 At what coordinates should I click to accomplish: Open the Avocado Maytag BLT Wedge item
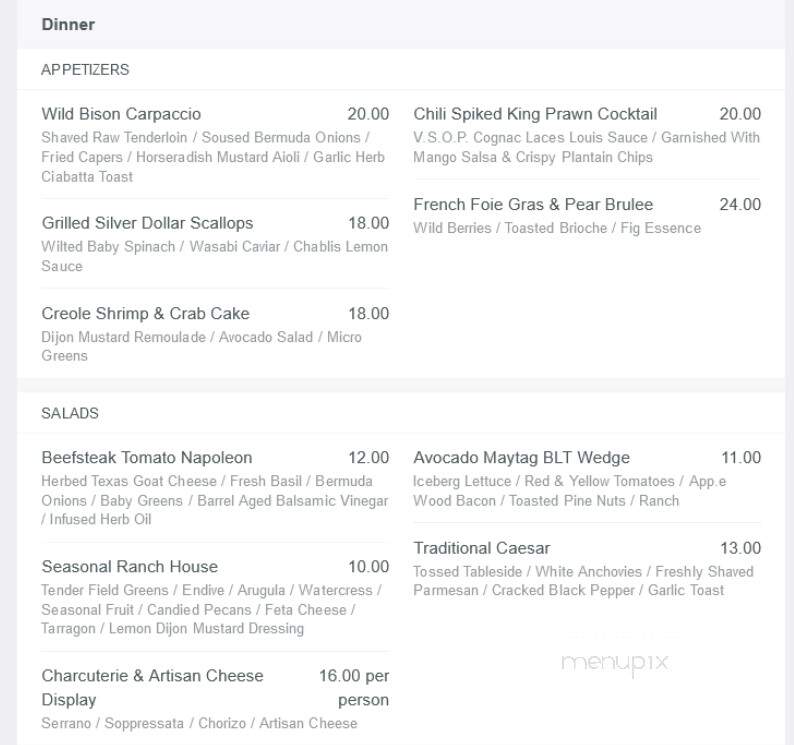pos(522,457)
